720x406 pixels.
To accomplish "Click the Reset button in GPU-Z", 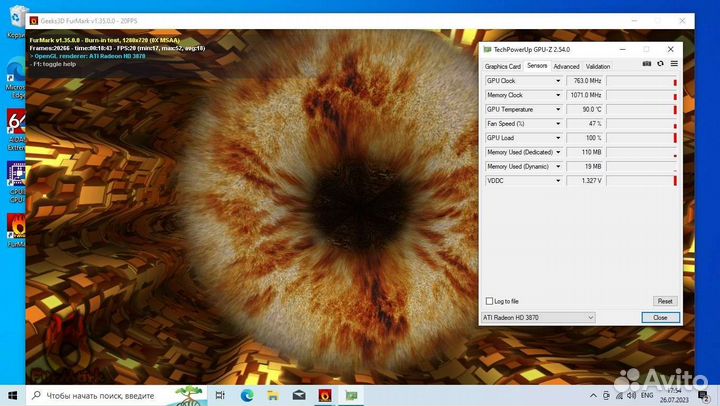I will pos(665,301).
